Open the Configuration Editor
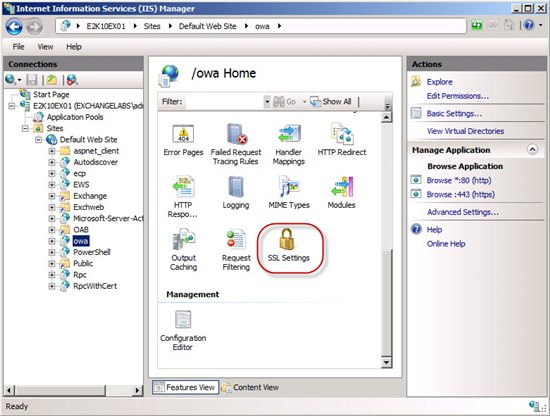This screenshot has width=550, height=416. (183, 330)
